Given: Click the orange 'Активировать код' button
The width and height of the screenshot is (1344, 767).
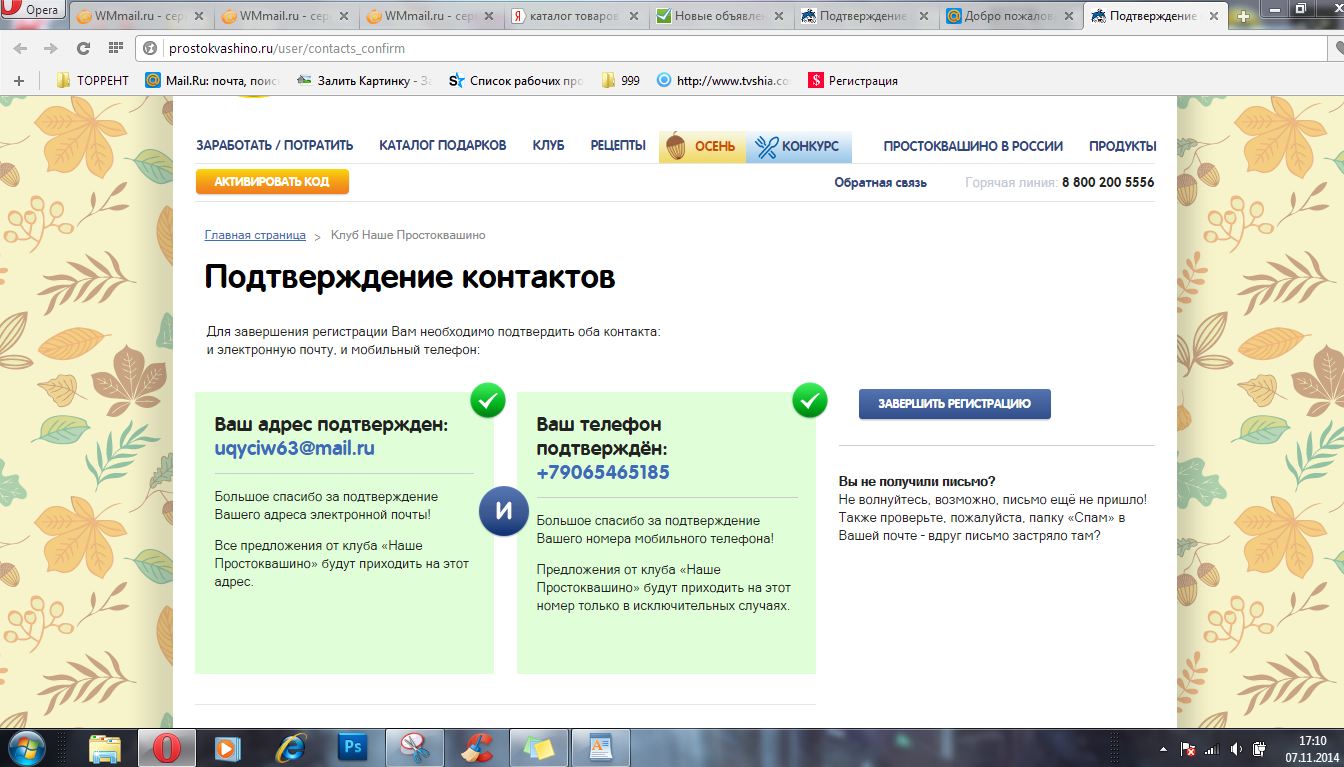Looking at the screenshot, I should coord(272,182).
